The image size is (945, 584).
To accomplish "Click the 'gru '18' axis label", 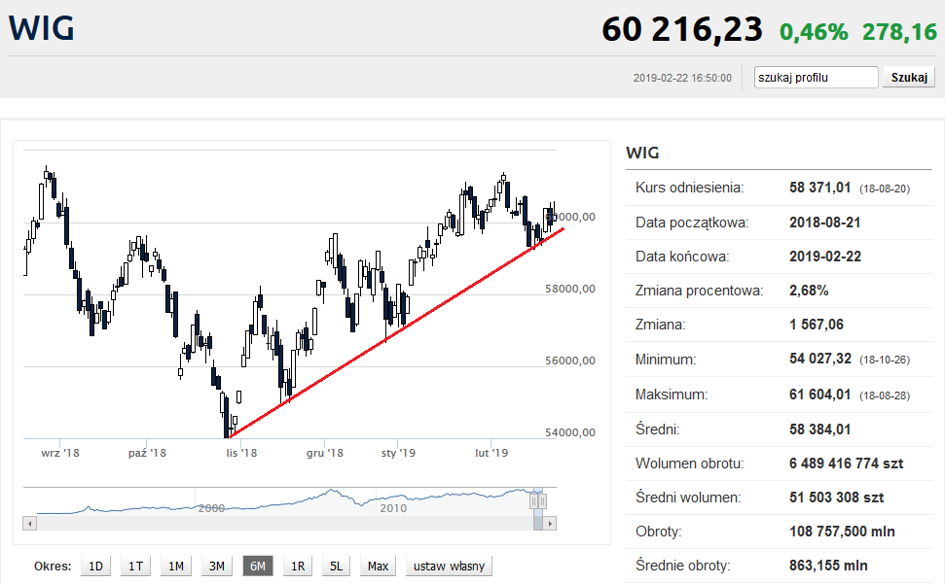I will (325, 453).
